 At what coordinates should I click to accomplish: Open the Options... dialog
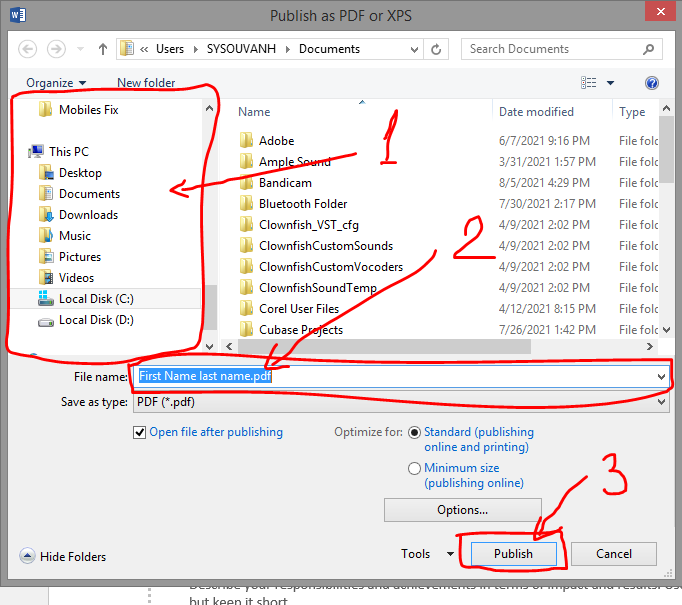click(x=463, y=510)
